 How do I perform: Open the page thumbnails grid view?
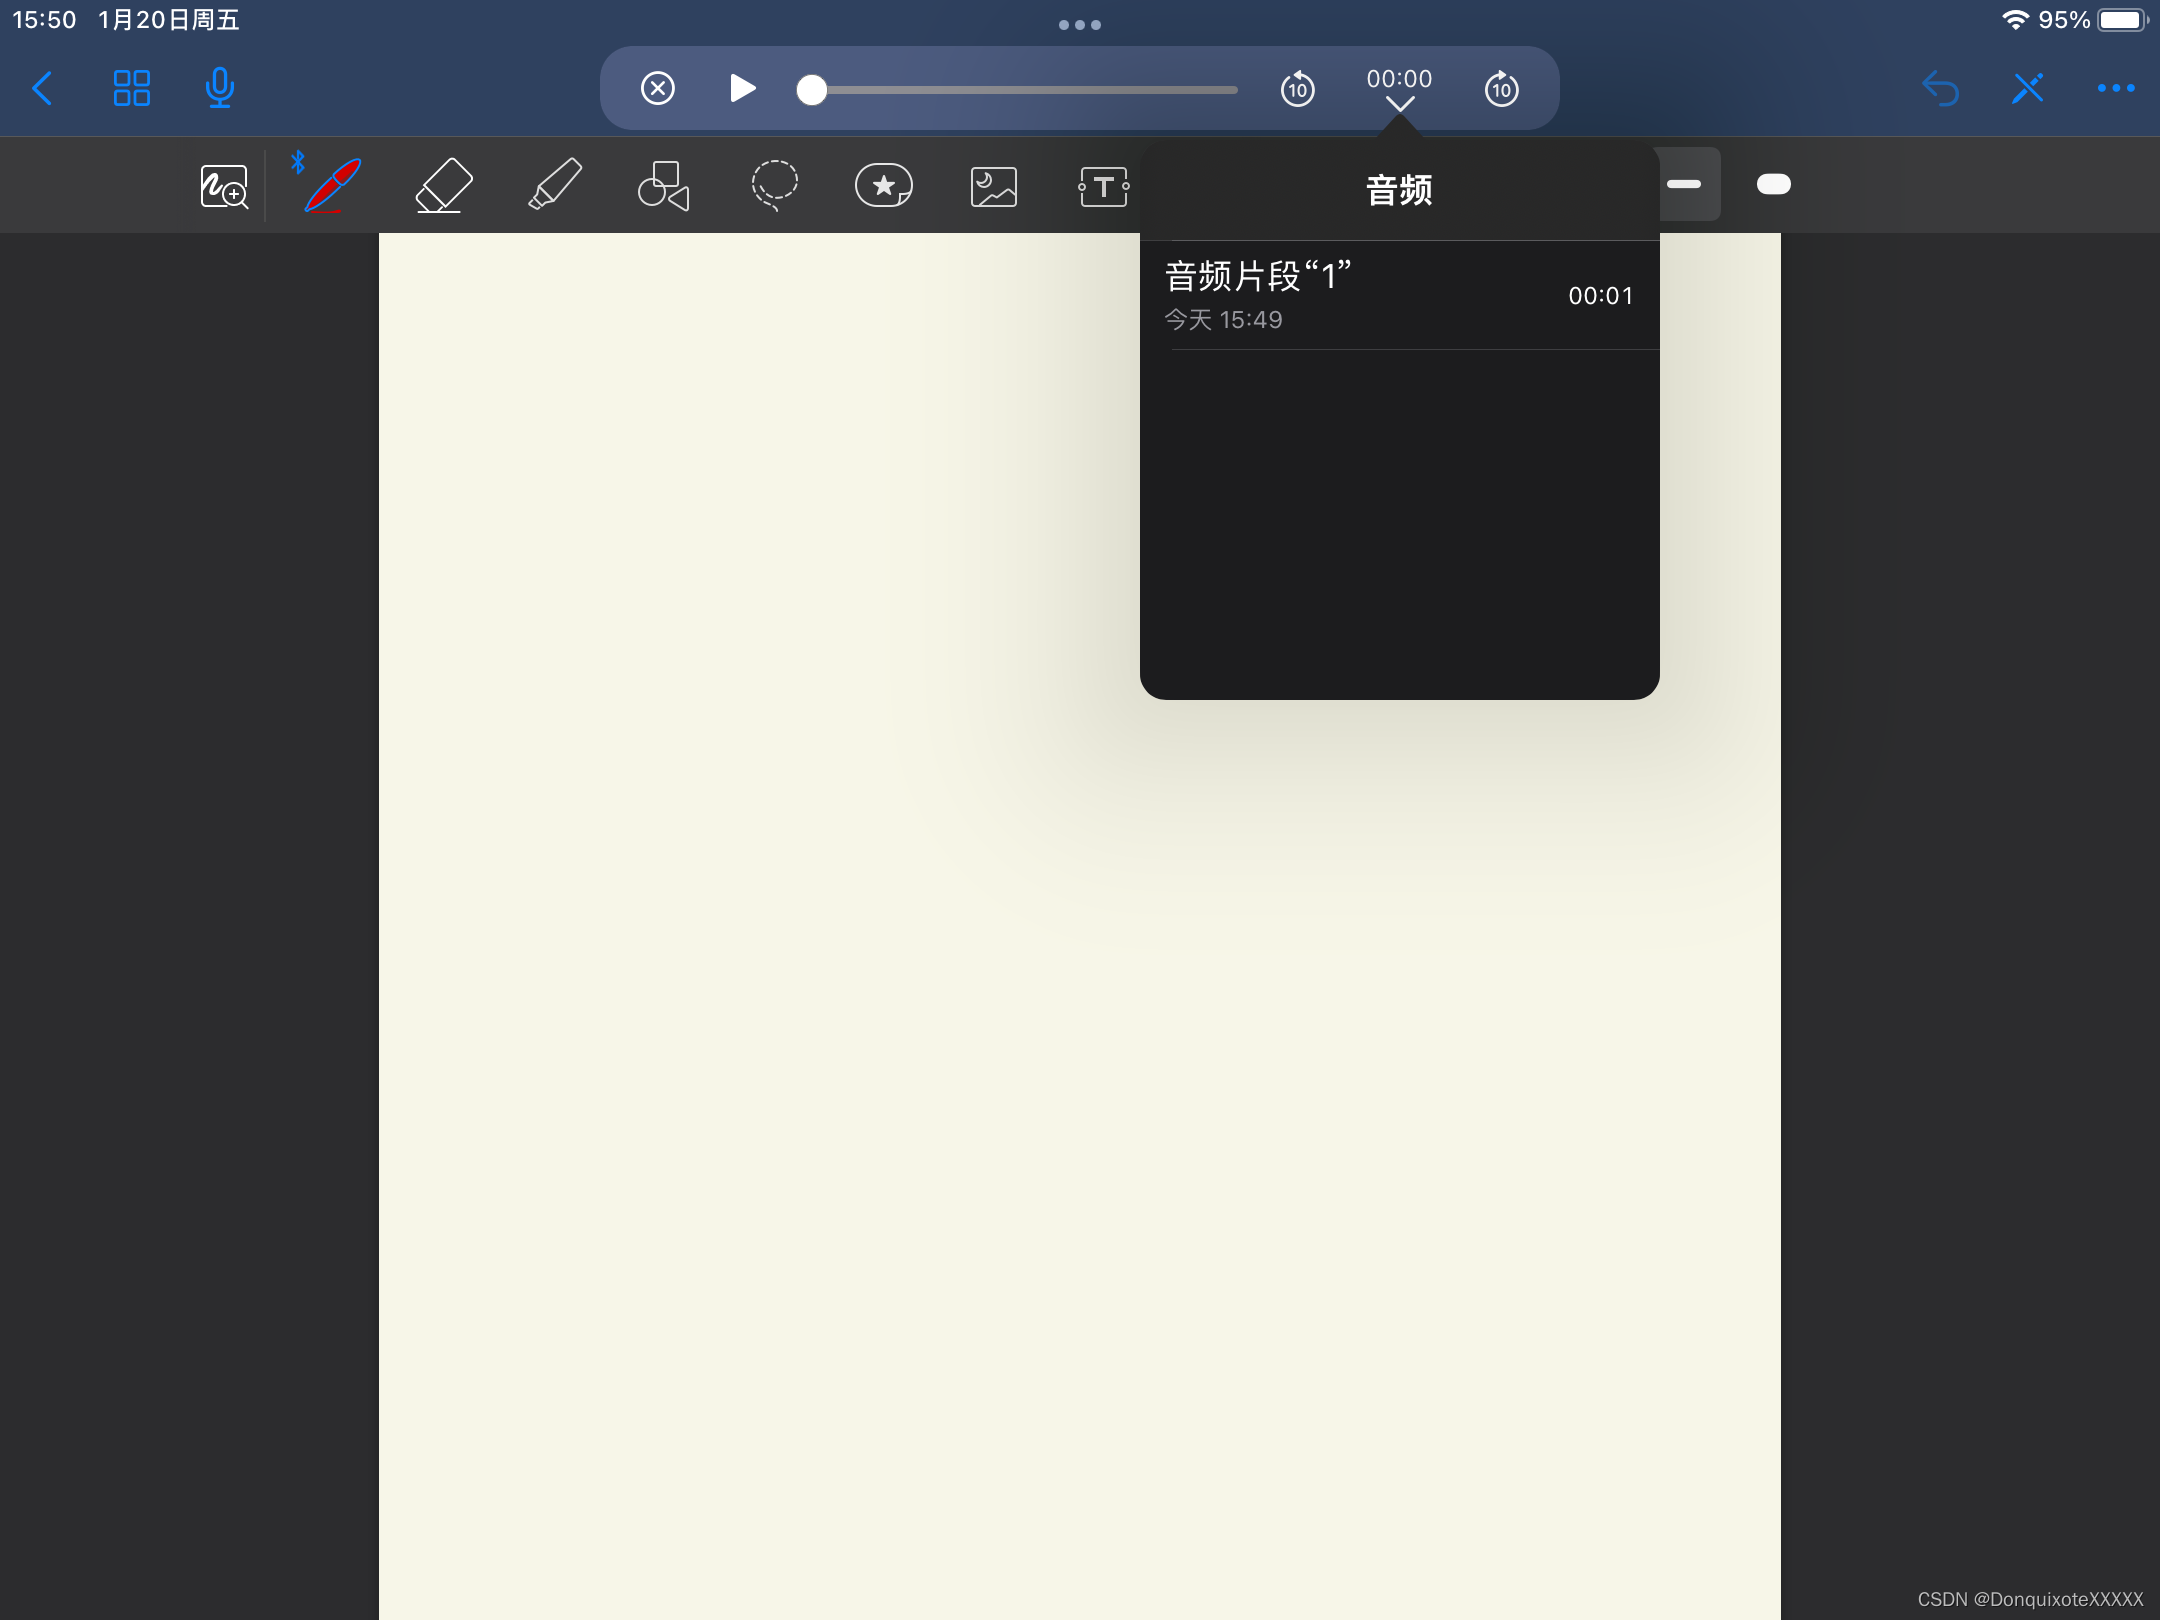pos(131,88)
